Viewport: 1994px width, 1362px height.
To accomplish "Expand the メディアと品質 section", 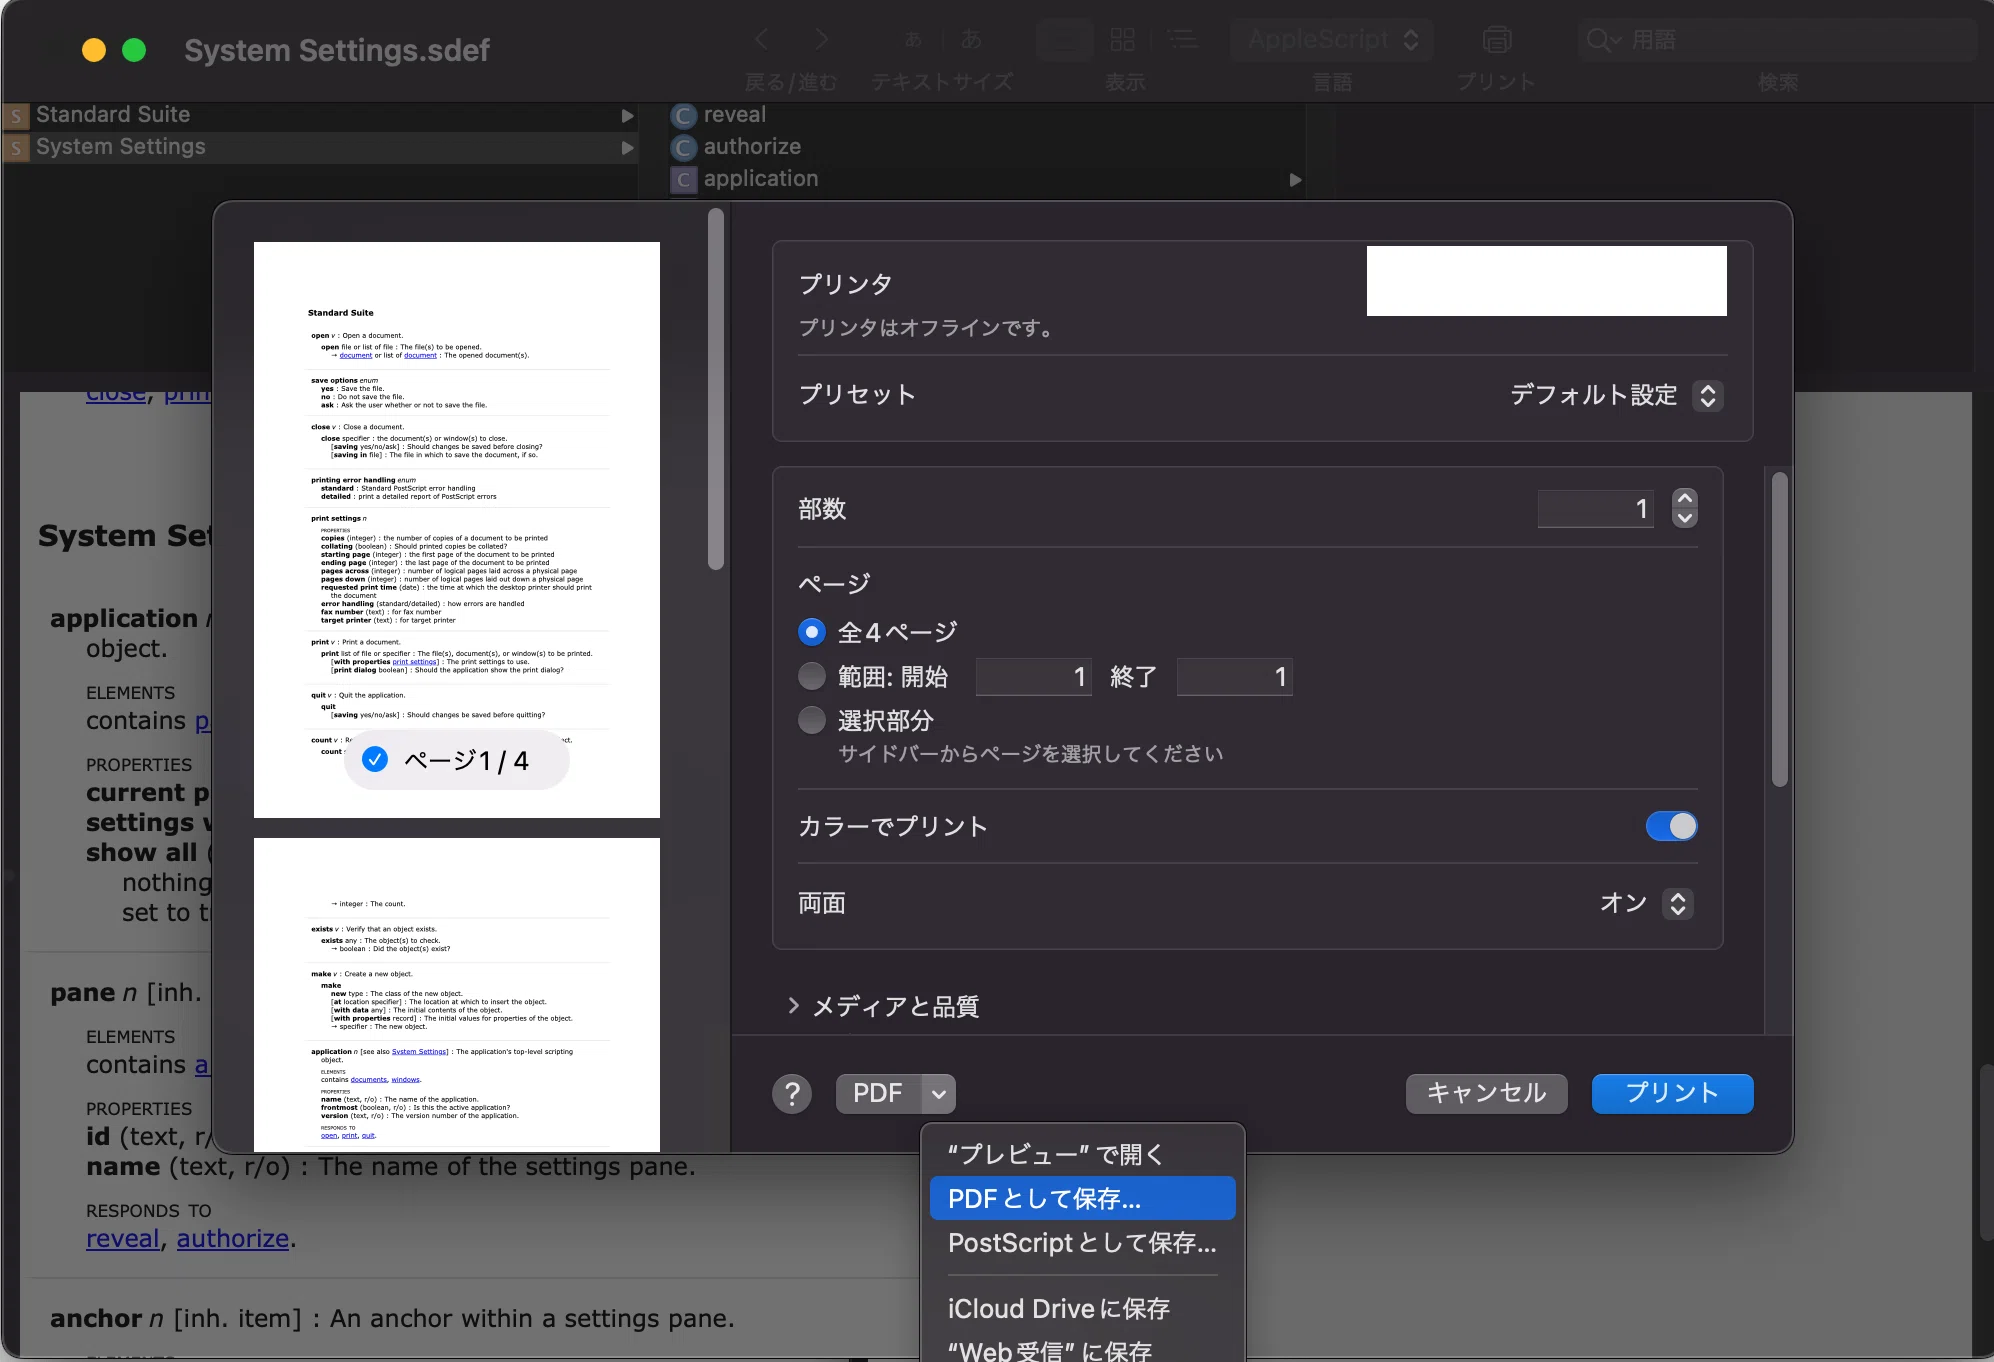I will pyautogui.click(x=794, y=1005).
